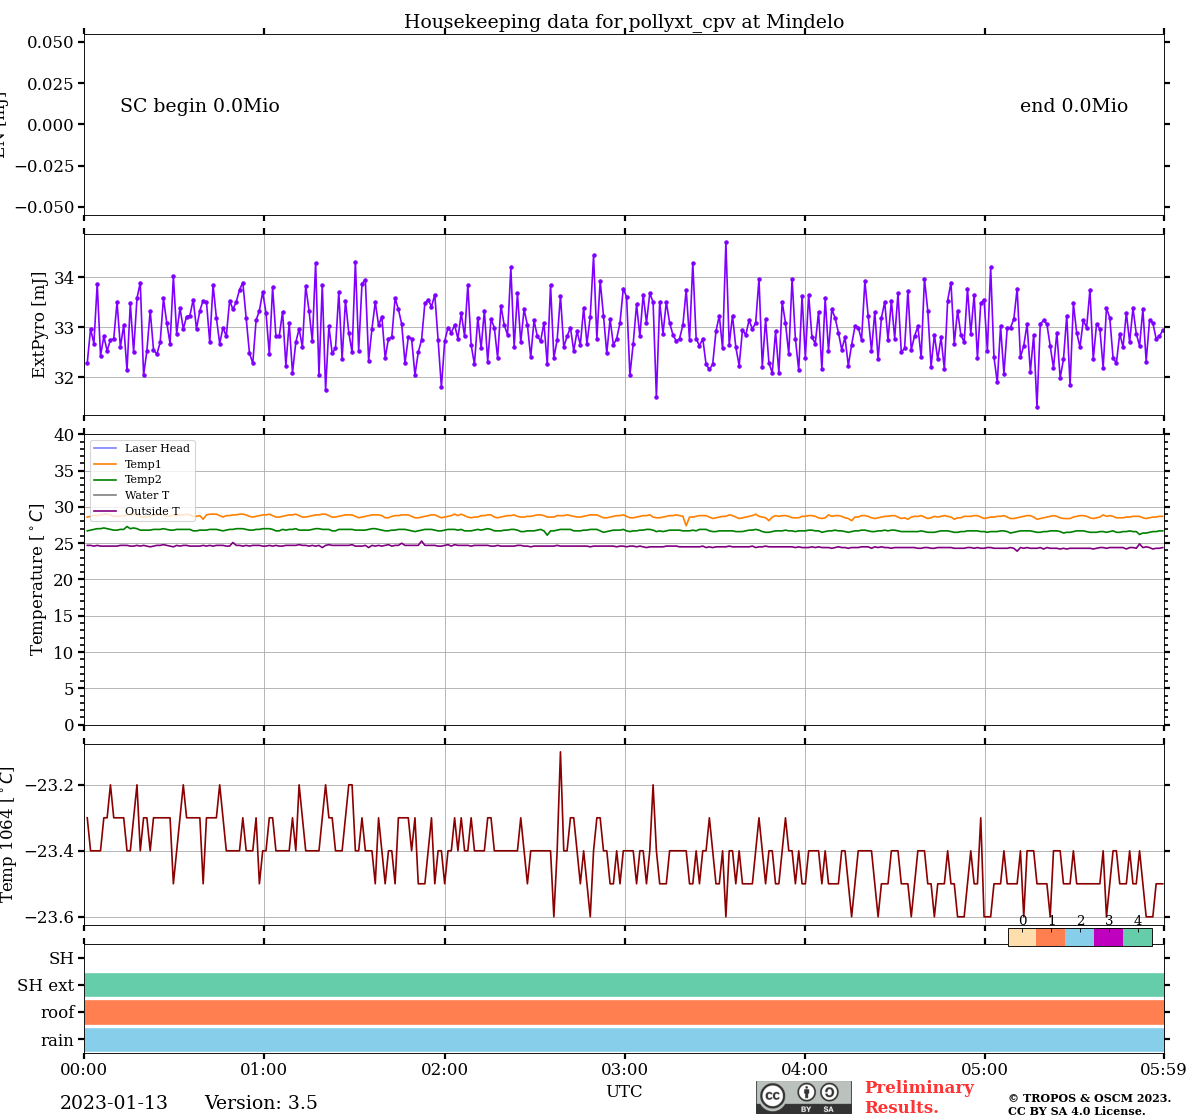Click the 'end 0.0Mio' annotation
Viewport: 1200px width, 1120px height.
1074,106
